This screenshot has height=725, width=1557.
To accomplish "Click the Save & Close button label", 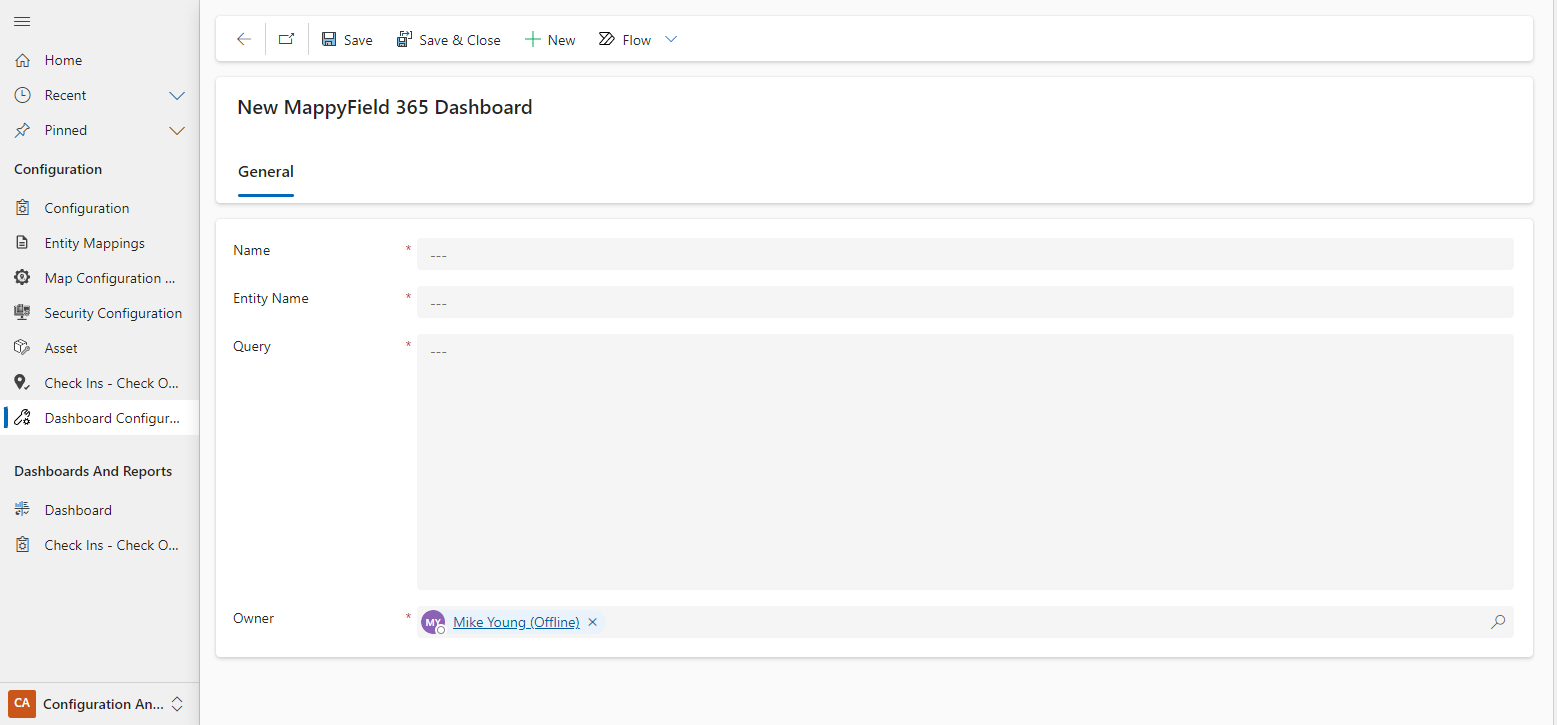I will (460, 40).
